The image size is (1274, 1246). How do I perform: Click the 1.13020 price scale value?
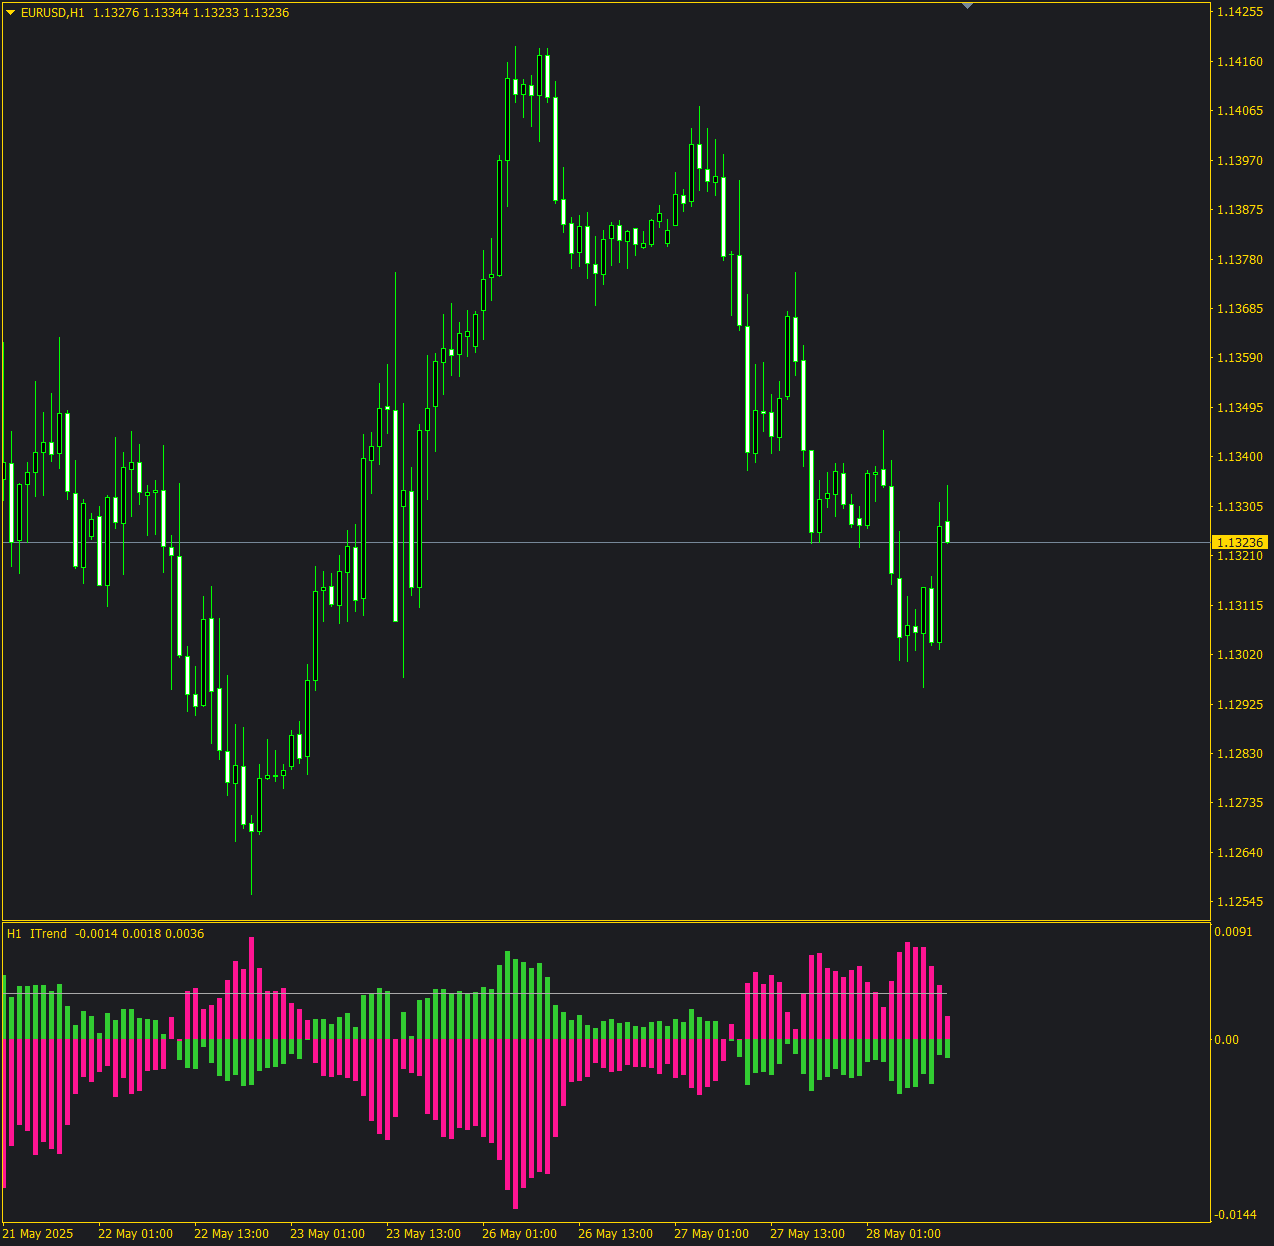click(1239, 655)
